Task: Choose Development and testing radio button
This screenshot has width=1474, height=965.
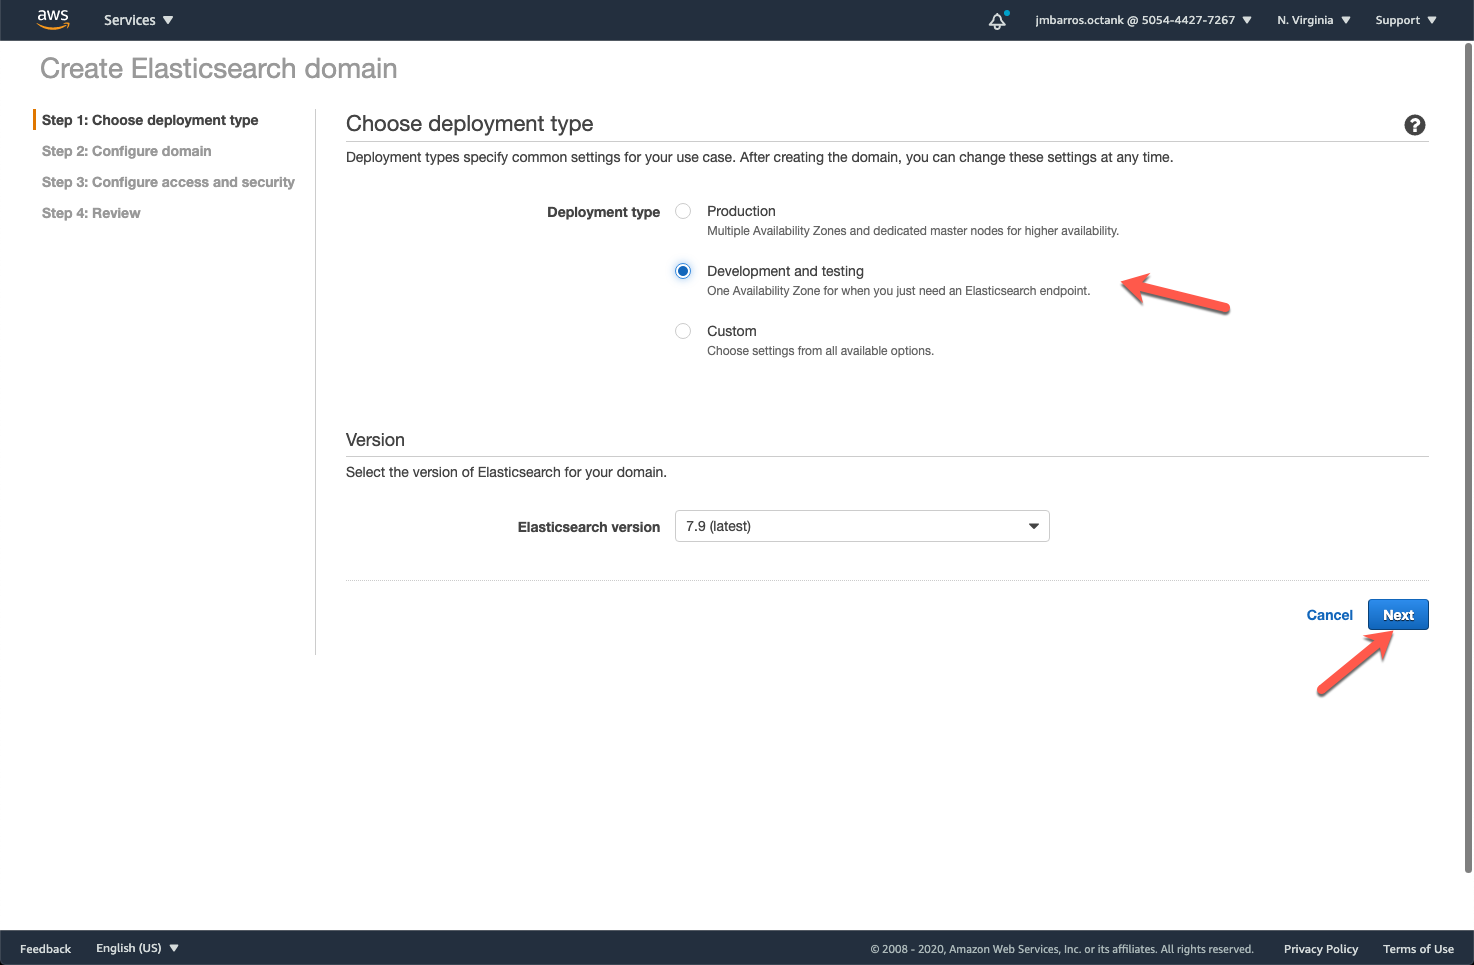Action: point(683,271)
